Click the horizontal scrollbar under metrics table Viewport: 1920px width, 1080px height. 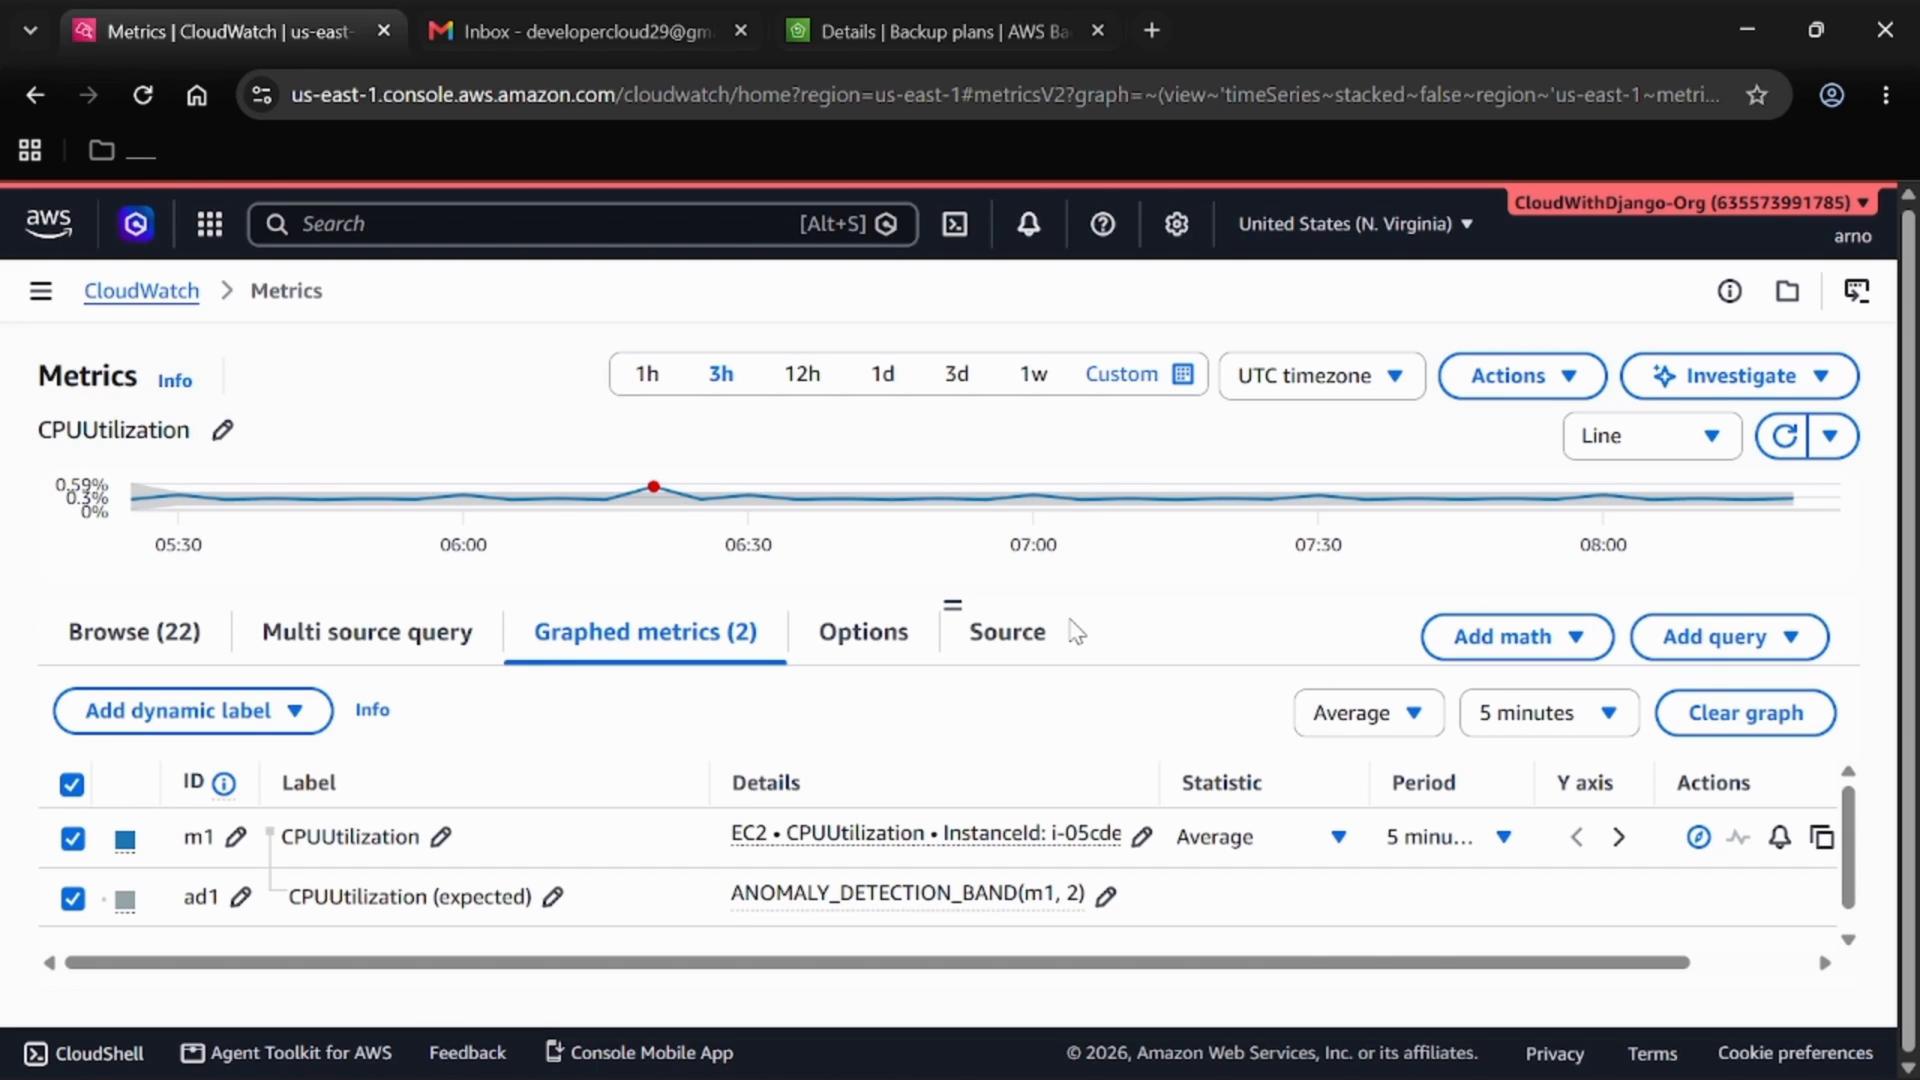877,963
